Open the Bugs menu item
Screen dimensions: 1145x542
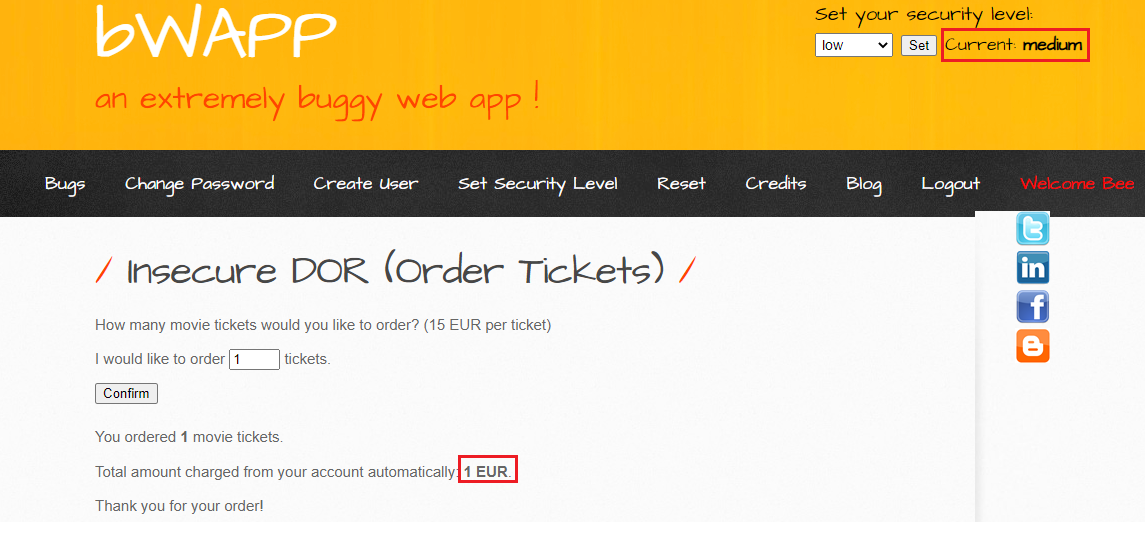(x=65, y=183)
